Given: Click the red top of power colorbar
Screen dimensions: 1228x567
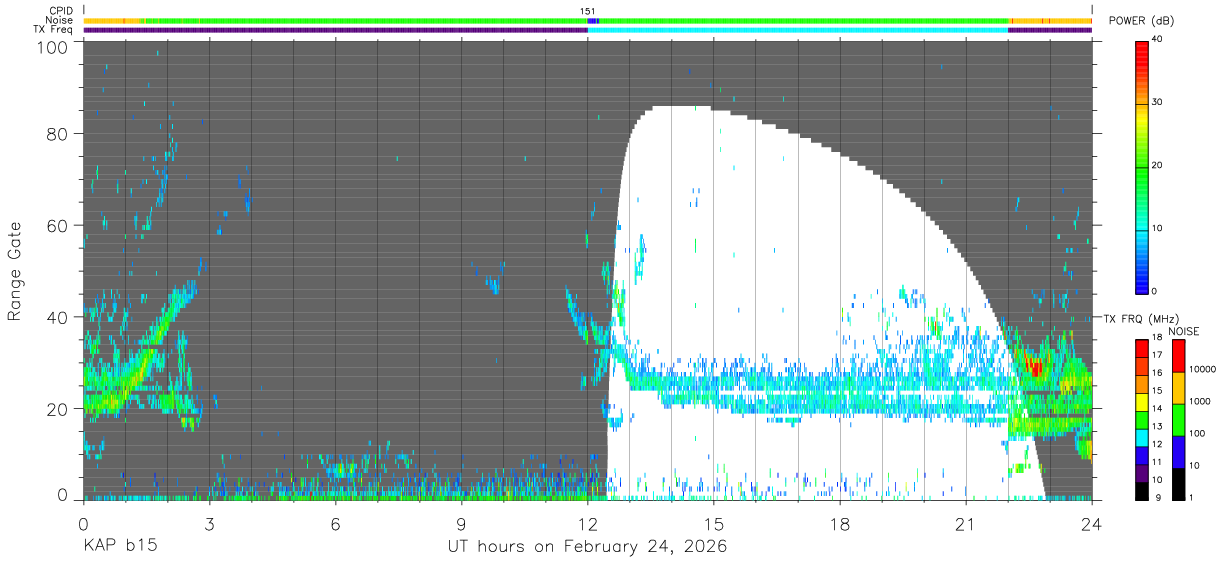Looking at the screenshot, I should tap(1142, 52).
